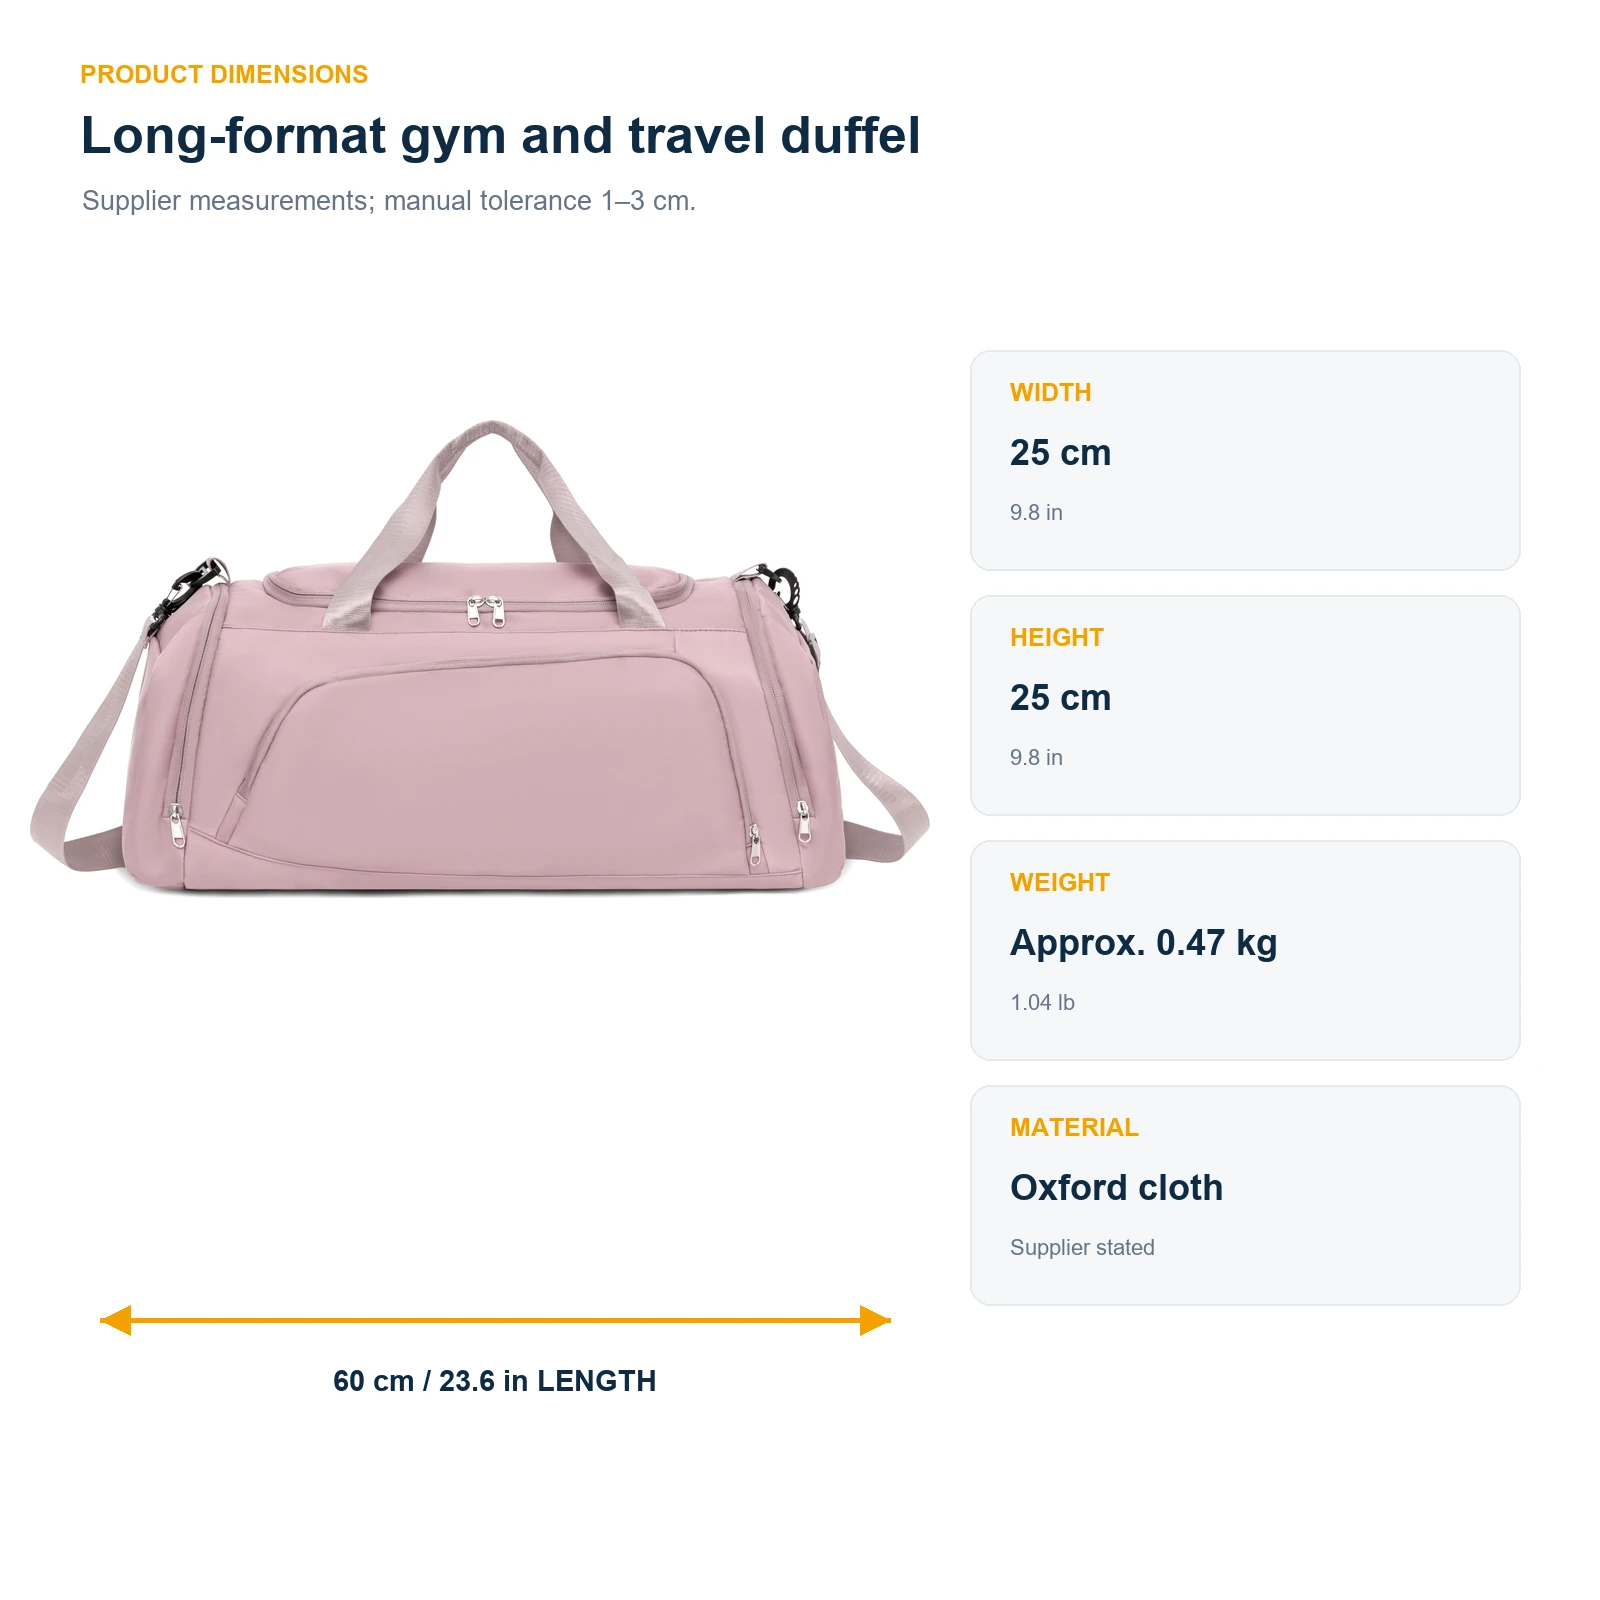Click the 1.04 lb weight conversion text
Screen dimensions: 1600x1600
point(1042,1002)
